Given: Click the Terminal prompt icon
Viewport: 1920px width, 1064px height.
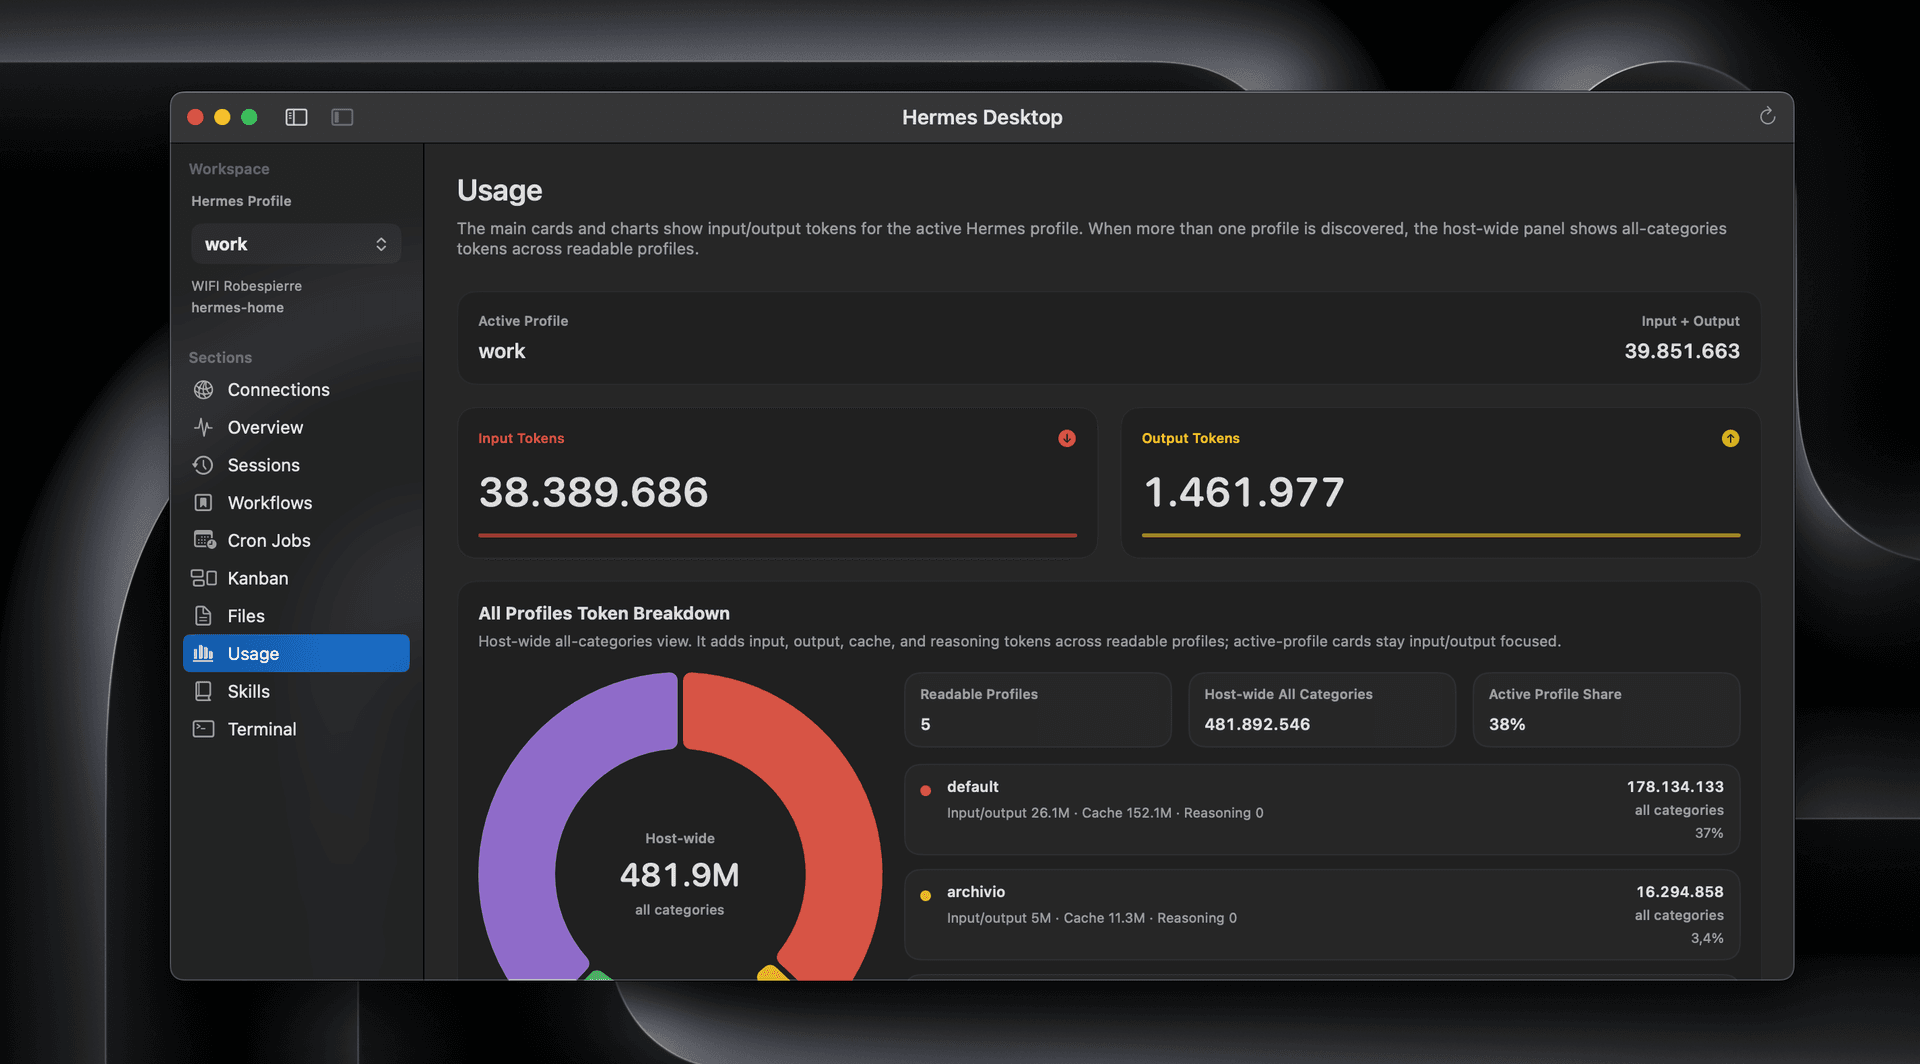Looking at the screenshot, I should (x=204, y=729).
